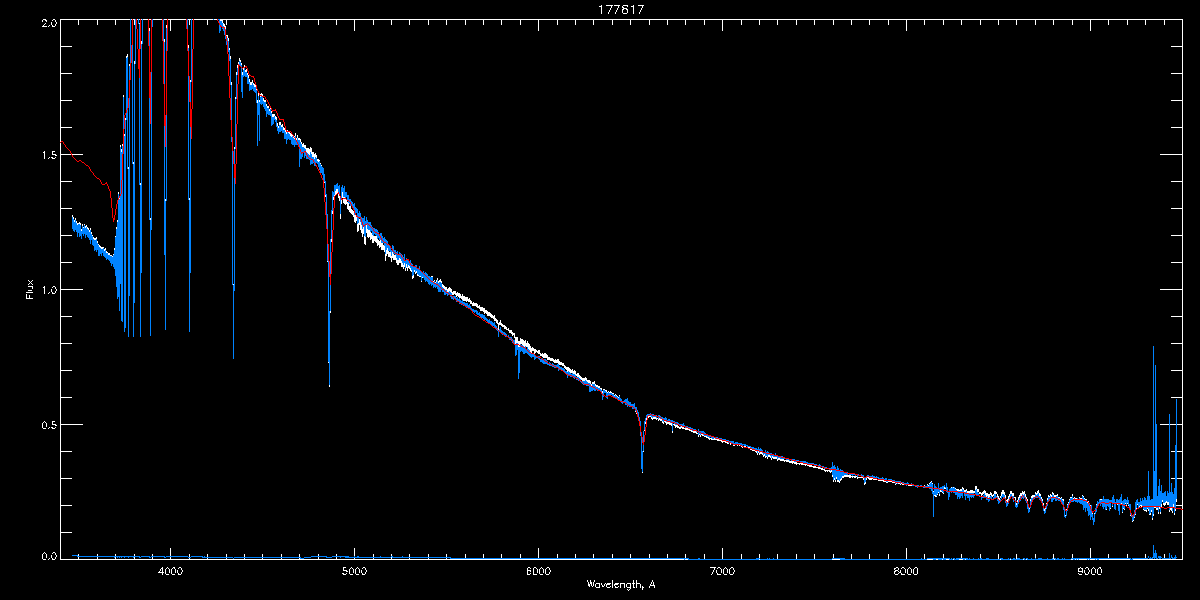This screenshot has width=1200, height=600.
Task: Click the 0.5 flux tick label
Action: [x=47, y=424]
